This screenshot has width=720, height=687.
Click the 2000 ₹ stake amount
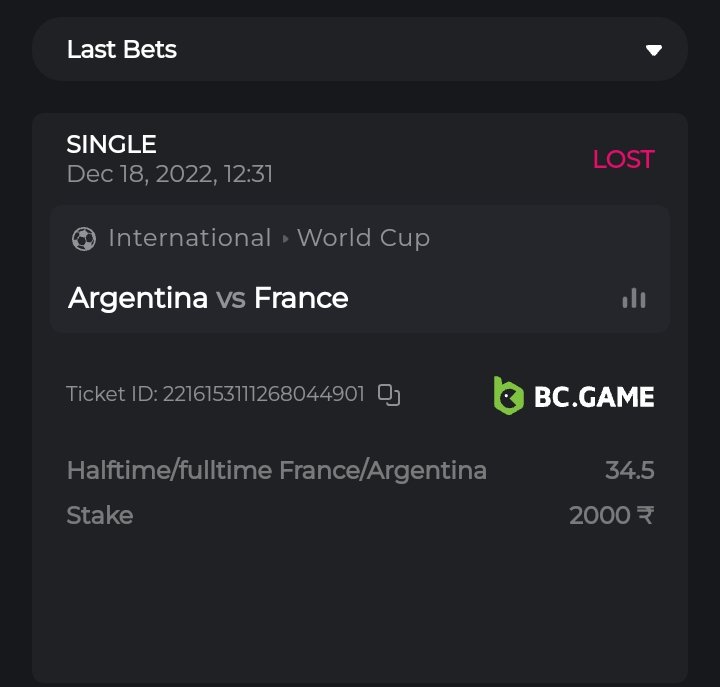coord(611,515)
